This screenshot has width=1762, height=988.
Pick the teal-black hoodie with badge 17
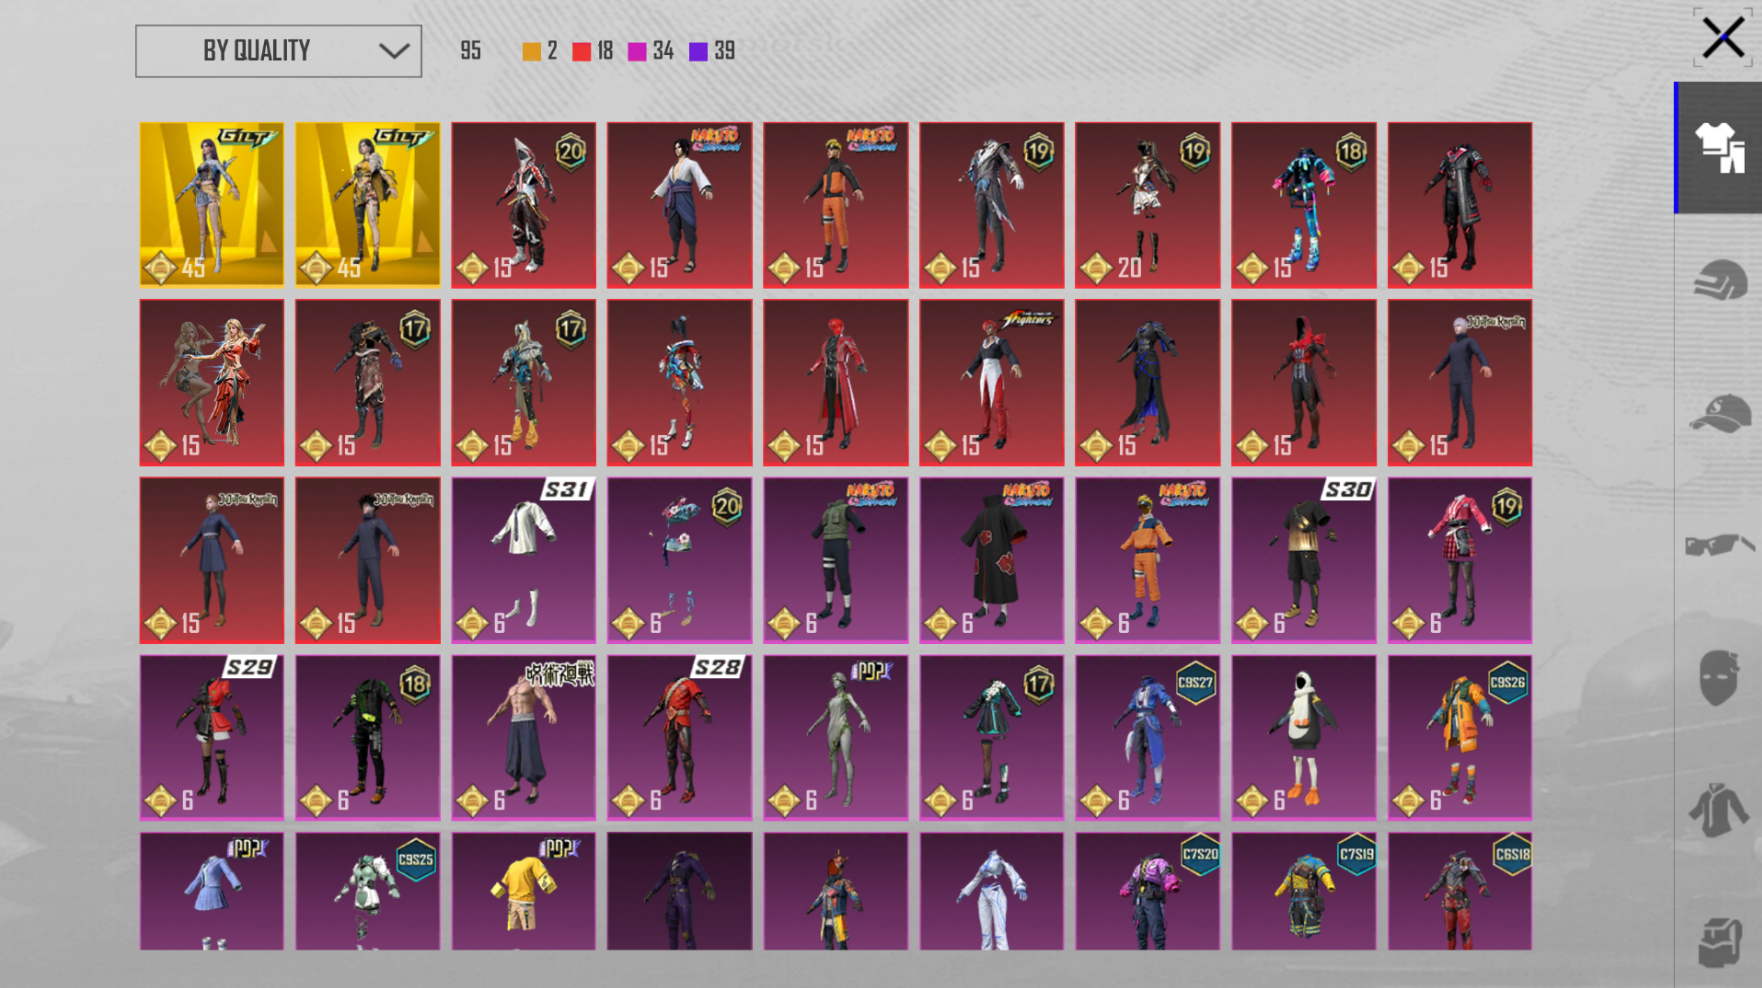pyautogui.click(x=992, y=738)
